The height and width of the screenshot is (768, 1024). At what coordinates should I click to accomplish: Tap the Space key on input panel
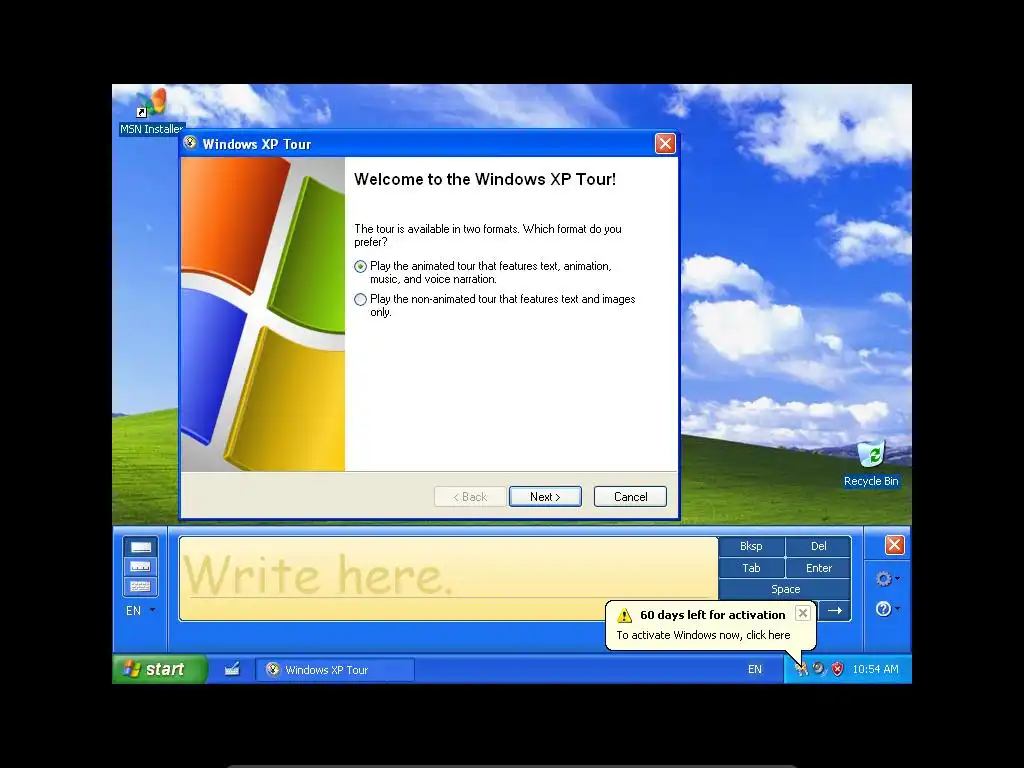pos(785,589)
